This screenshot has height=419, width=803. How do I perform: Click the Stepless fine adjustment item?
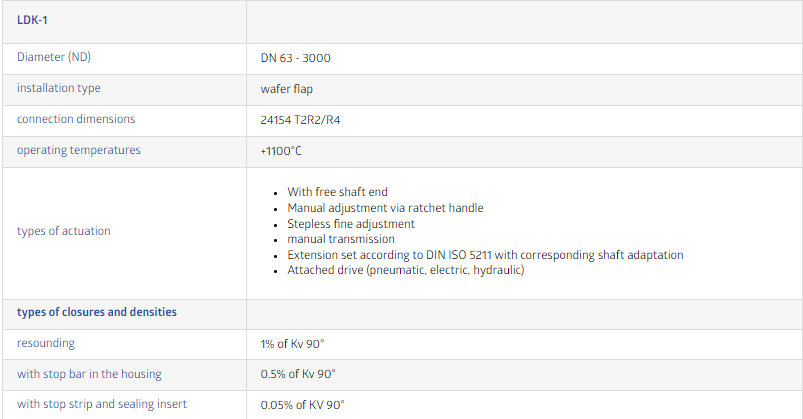[x=351, y=224]
